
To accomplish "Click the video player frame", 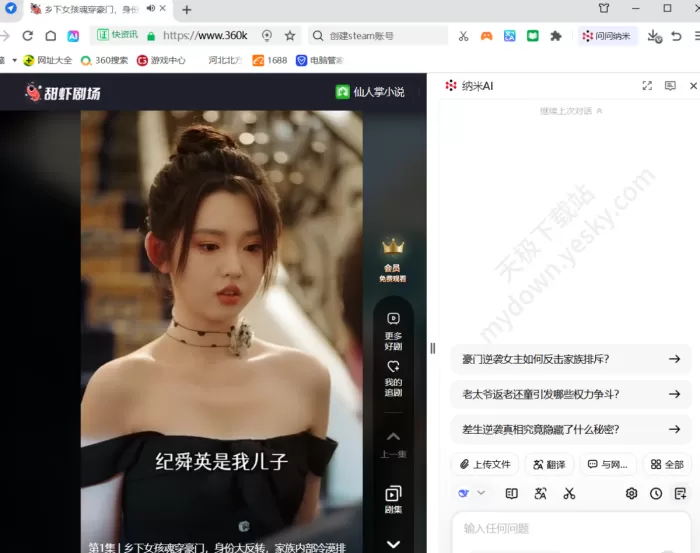I will coord(222,332).
